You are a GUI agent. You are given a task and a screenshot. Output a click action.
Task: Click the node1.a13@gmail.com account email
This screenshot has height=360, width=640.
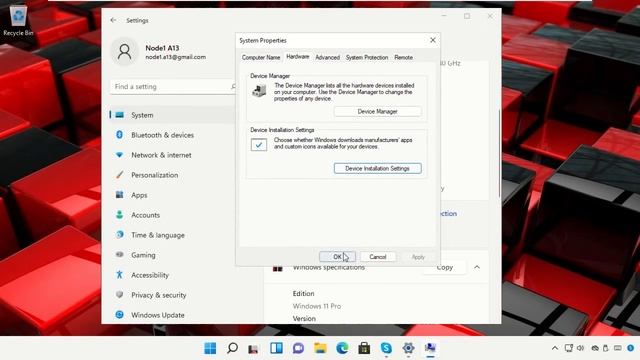[x=176, y=57]
